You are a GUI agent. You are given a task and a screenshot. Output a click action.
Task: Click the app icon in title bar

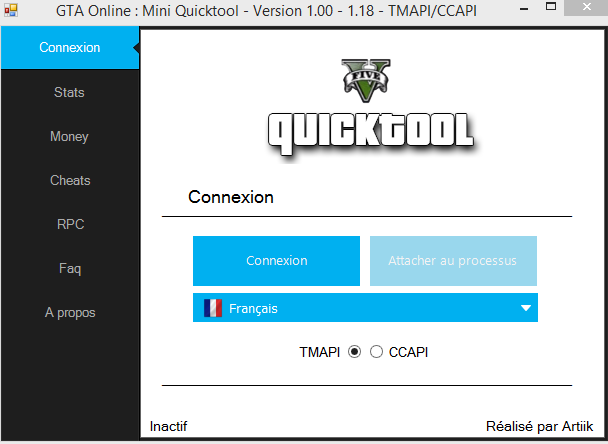click(x=11, y=10)
